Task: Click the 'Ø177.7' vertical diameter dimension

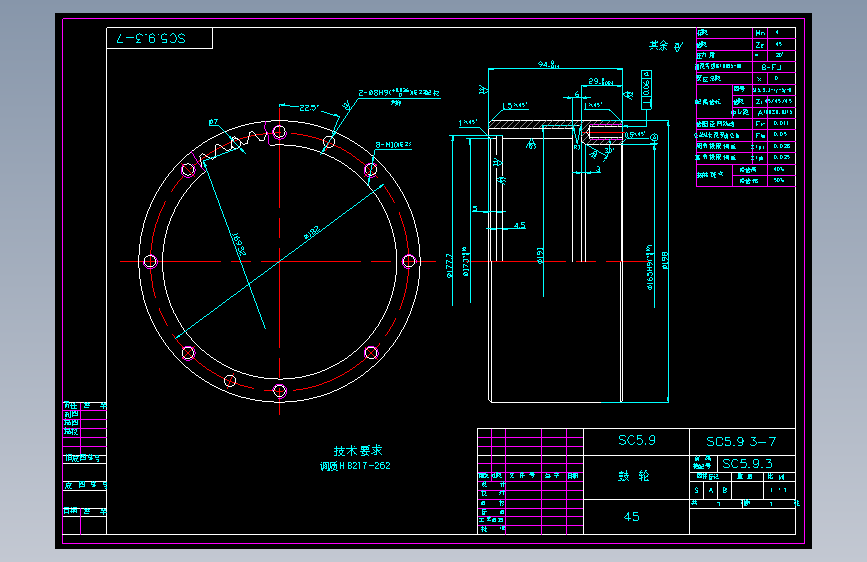Action: pyautogui.click(x=449, y=266)
